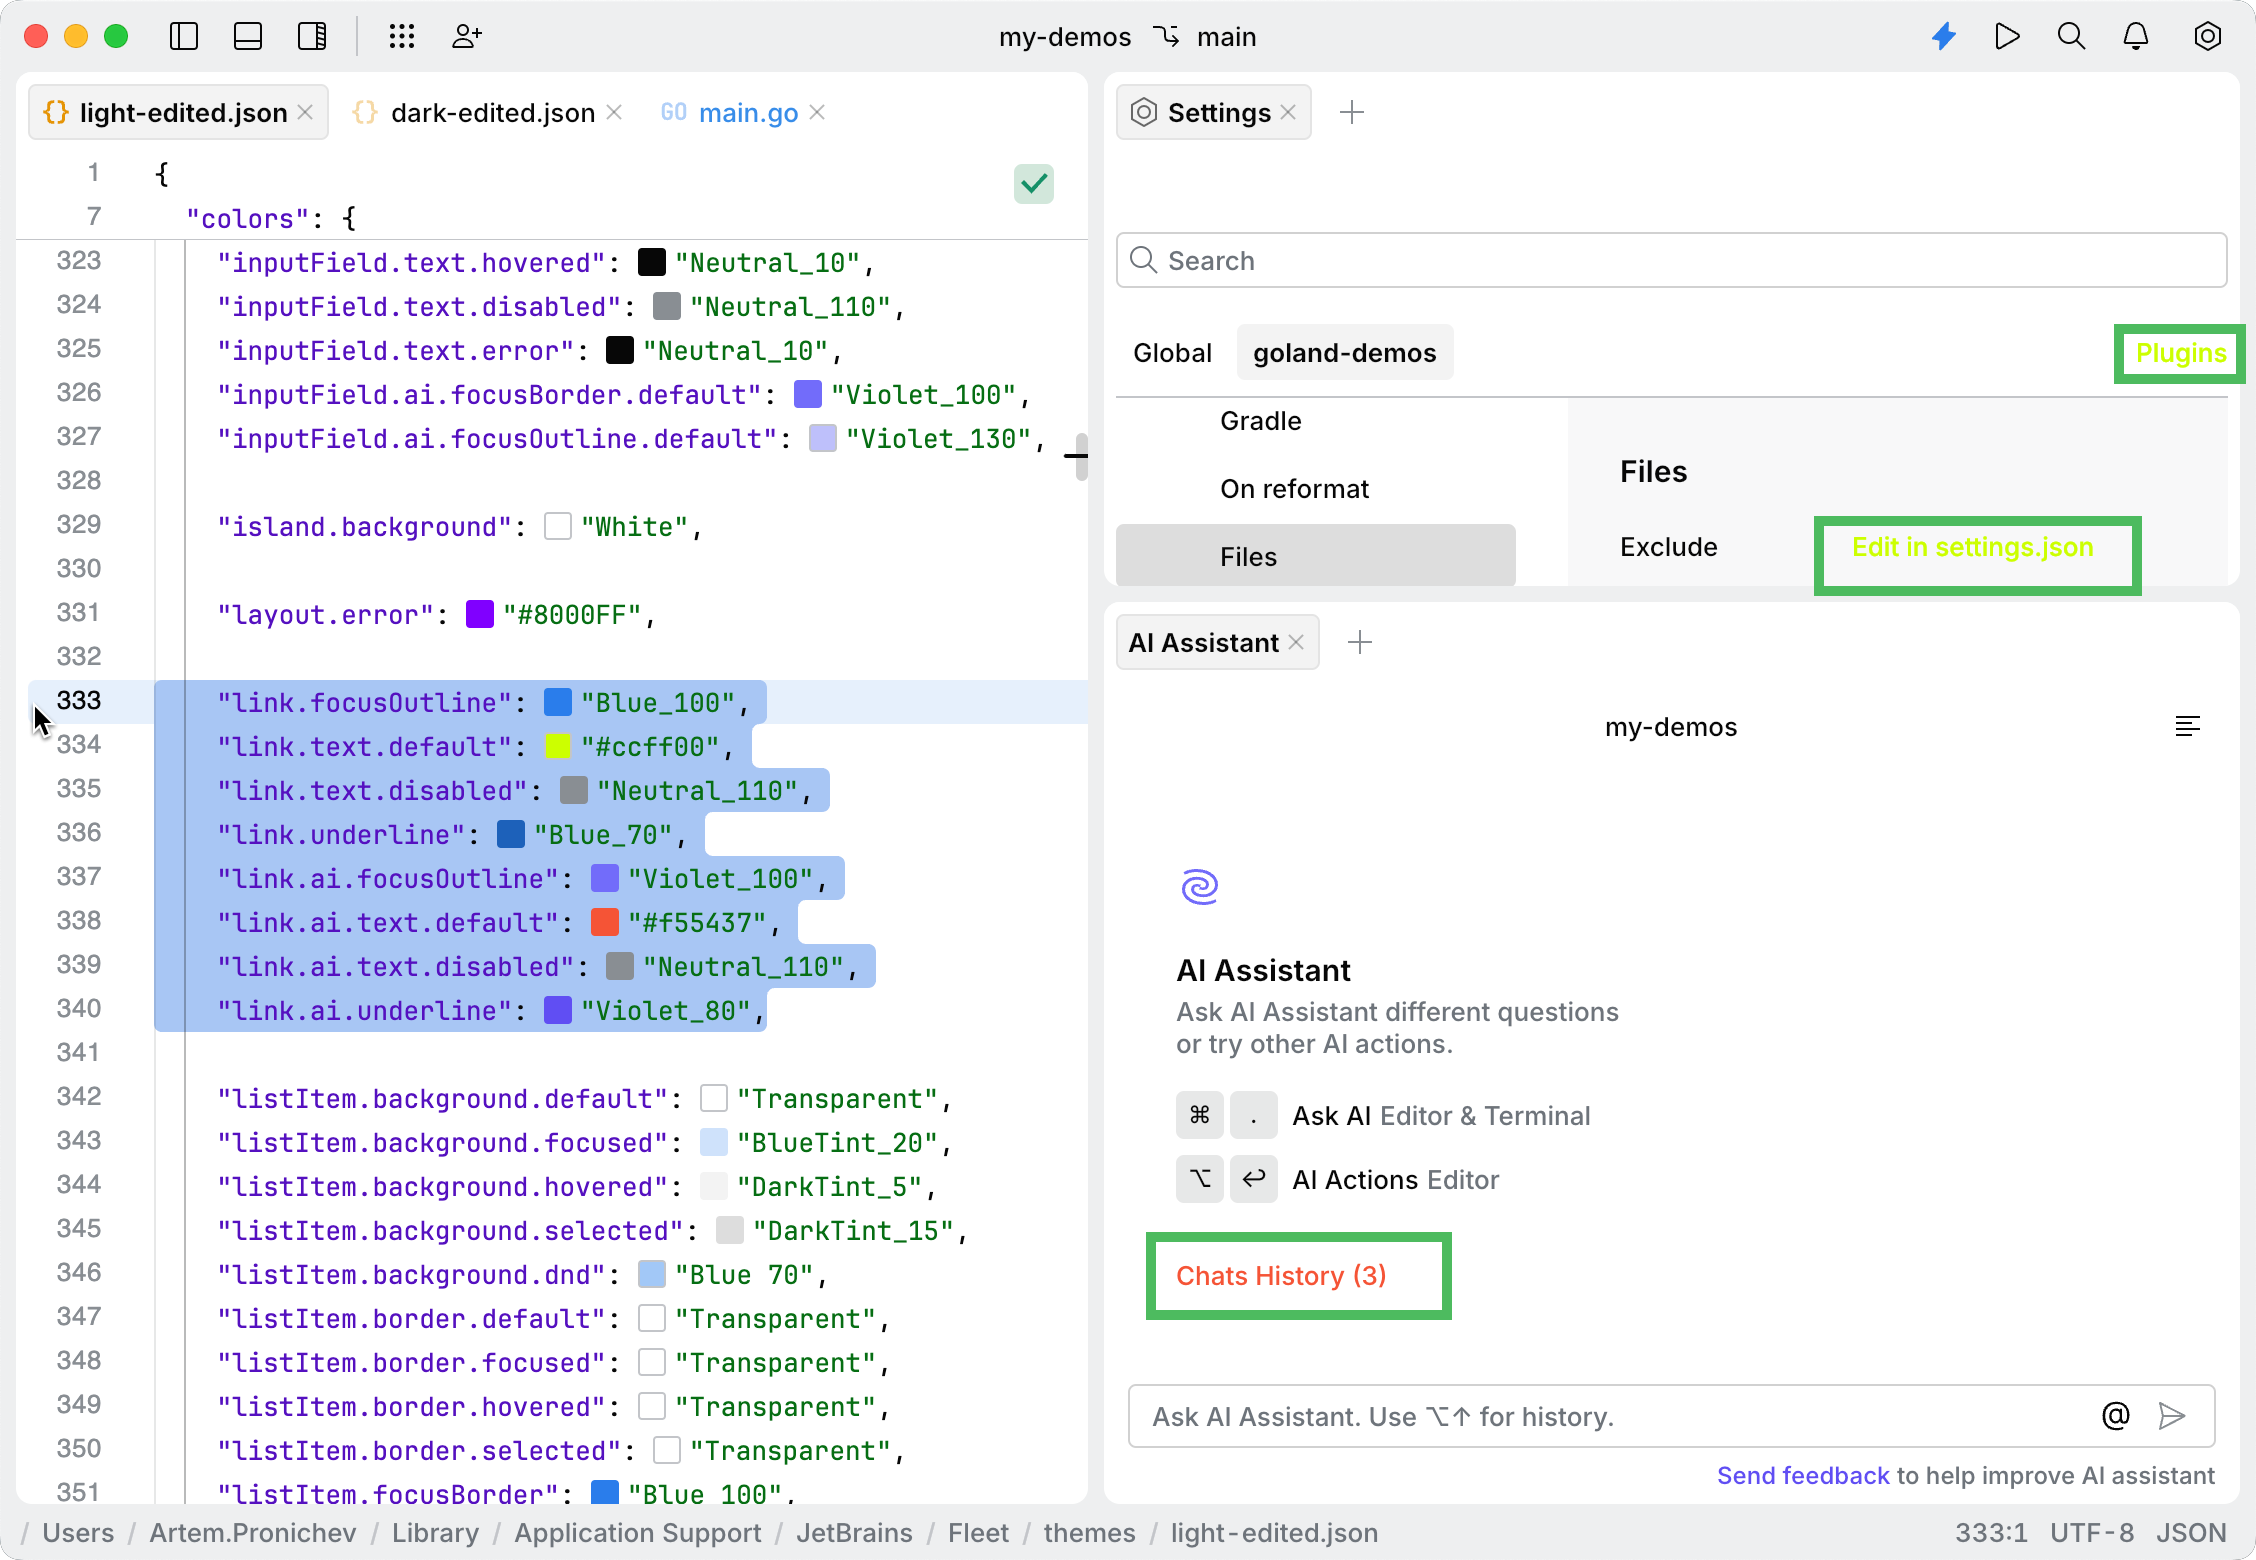Toggle the bottom panel layout icon
Screen dimensions: 2256x1560
(x=248, y=37)
